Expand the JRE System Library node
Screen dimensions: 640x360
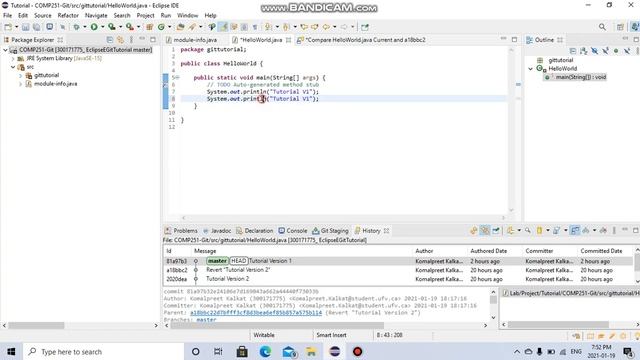(13, 58)
